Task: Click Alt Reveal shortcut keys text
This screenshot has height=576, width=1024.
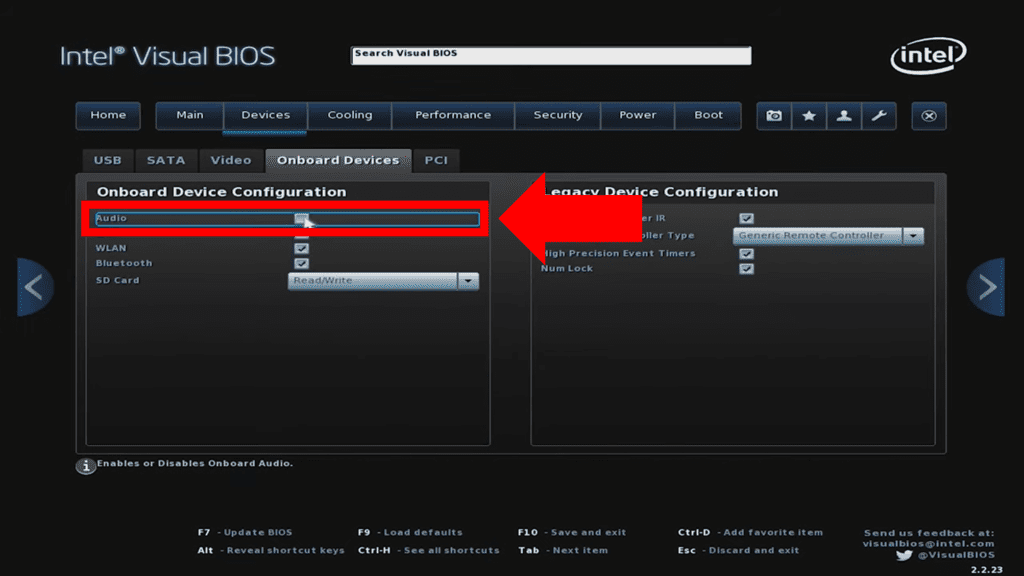Action: coord(271,551)
